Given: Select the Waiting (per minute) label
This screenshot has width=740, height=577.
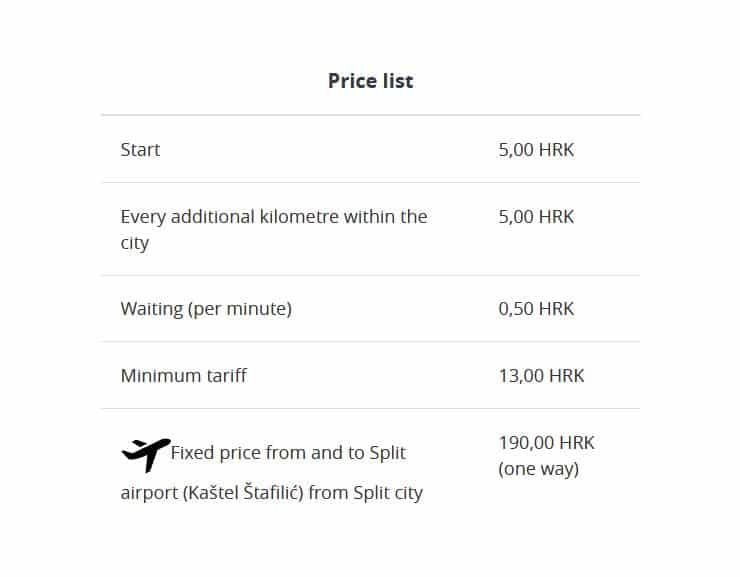Looking at the screenshot, I should (x=206, y=309).
